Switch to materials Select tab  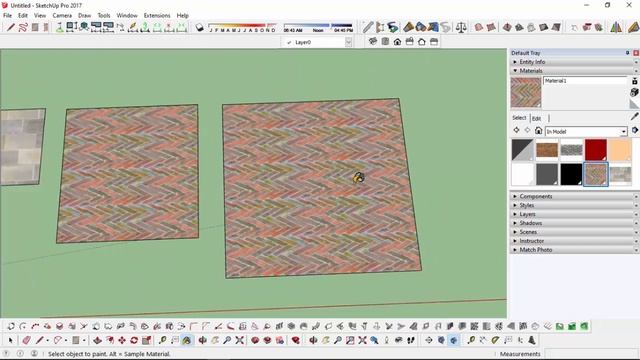pyautogui.click(x=519, y=118)
